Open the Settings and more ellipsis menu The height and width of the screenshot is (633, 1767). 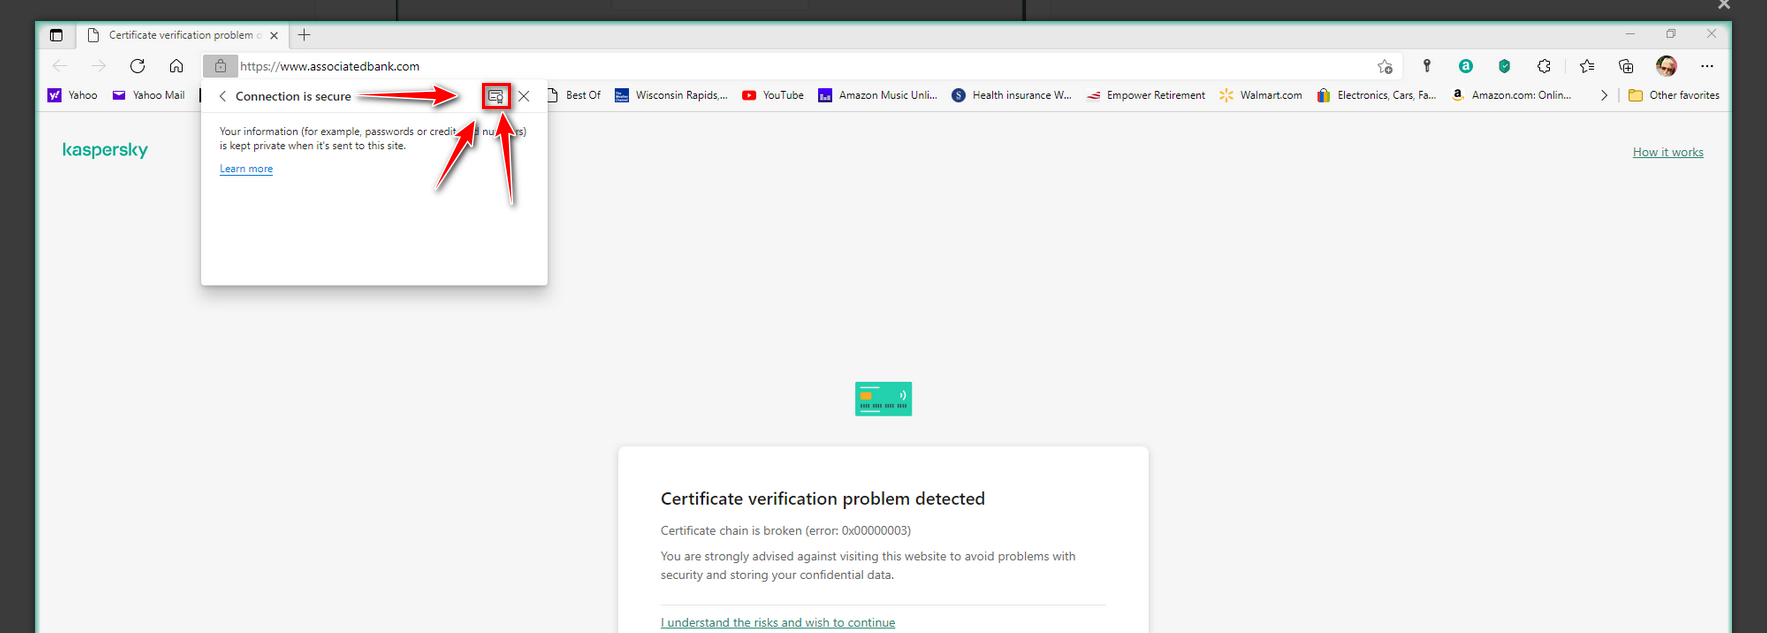click(1707, 66)
